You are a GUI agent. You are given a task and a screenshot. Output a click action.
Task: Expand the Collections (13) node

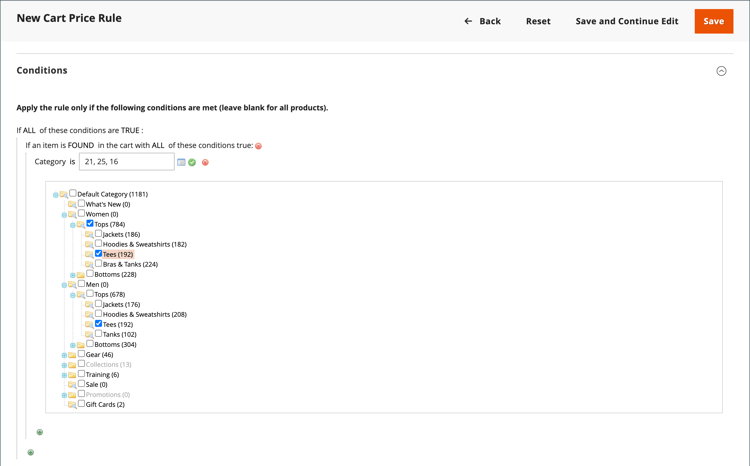64,365
